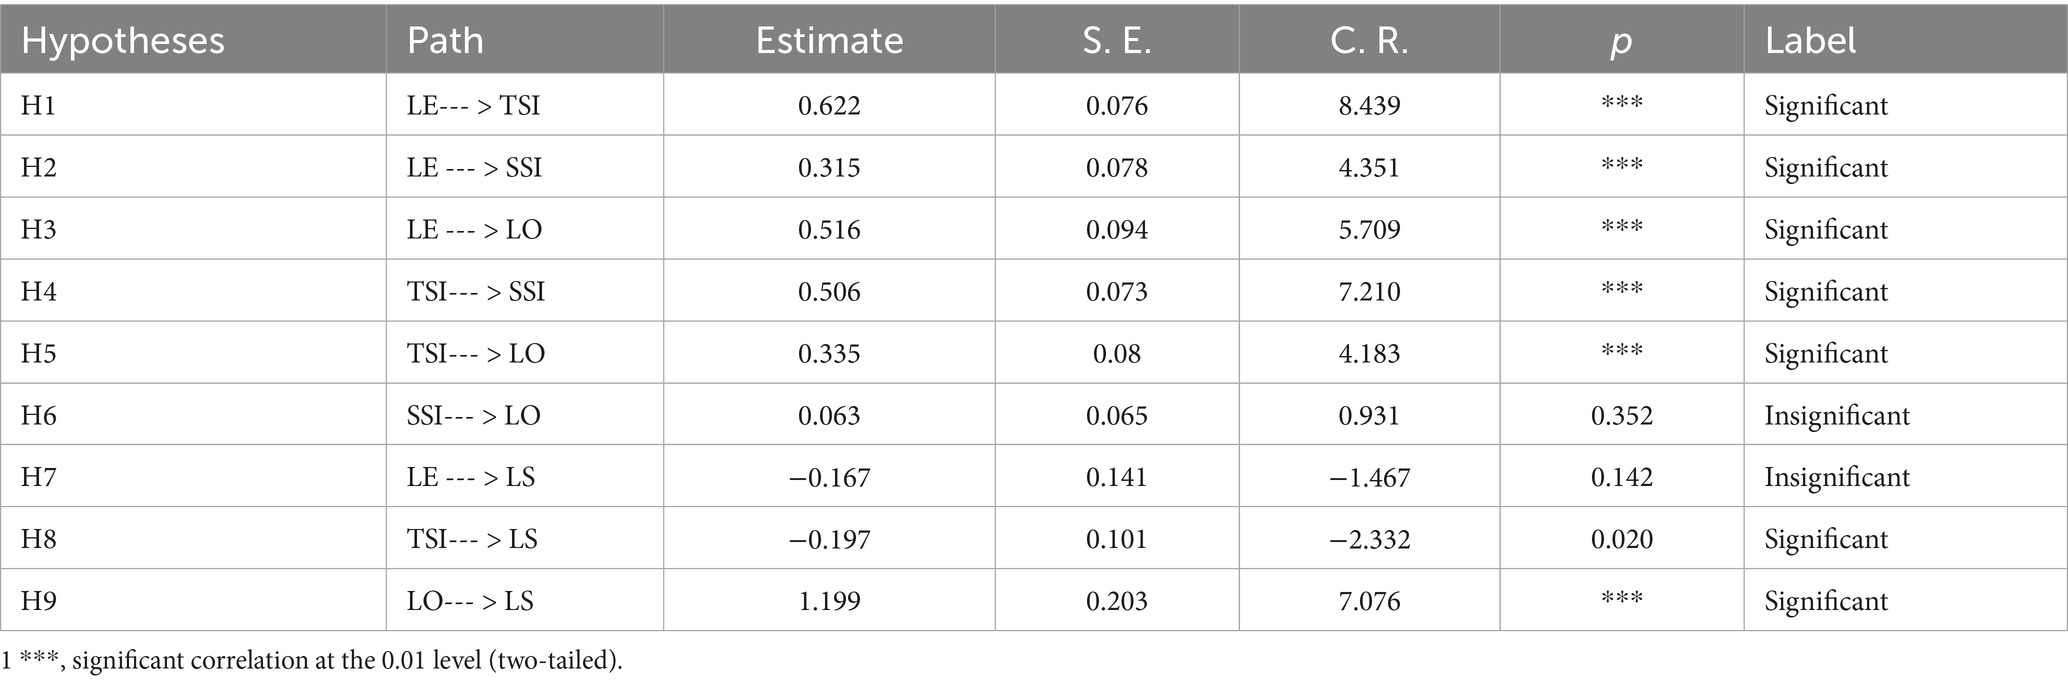Select the H1 hypothesis cell
This screenshot has height=685, width=2068.
pyautogui.click(x=39, y=105)
